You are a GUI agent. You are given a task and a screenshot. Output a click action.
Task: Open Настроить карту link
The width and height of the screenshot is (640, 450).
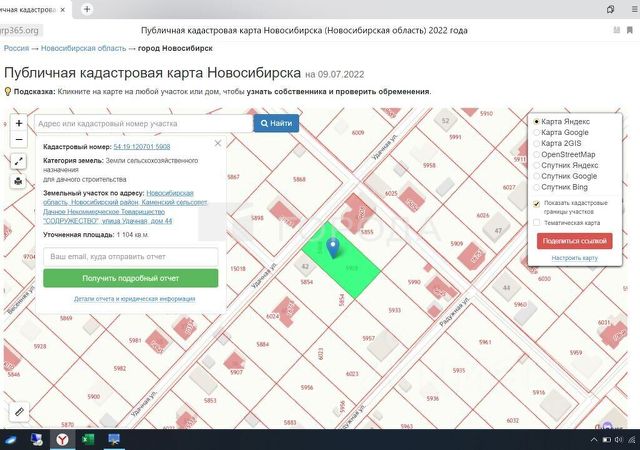[x=575, y=258]
